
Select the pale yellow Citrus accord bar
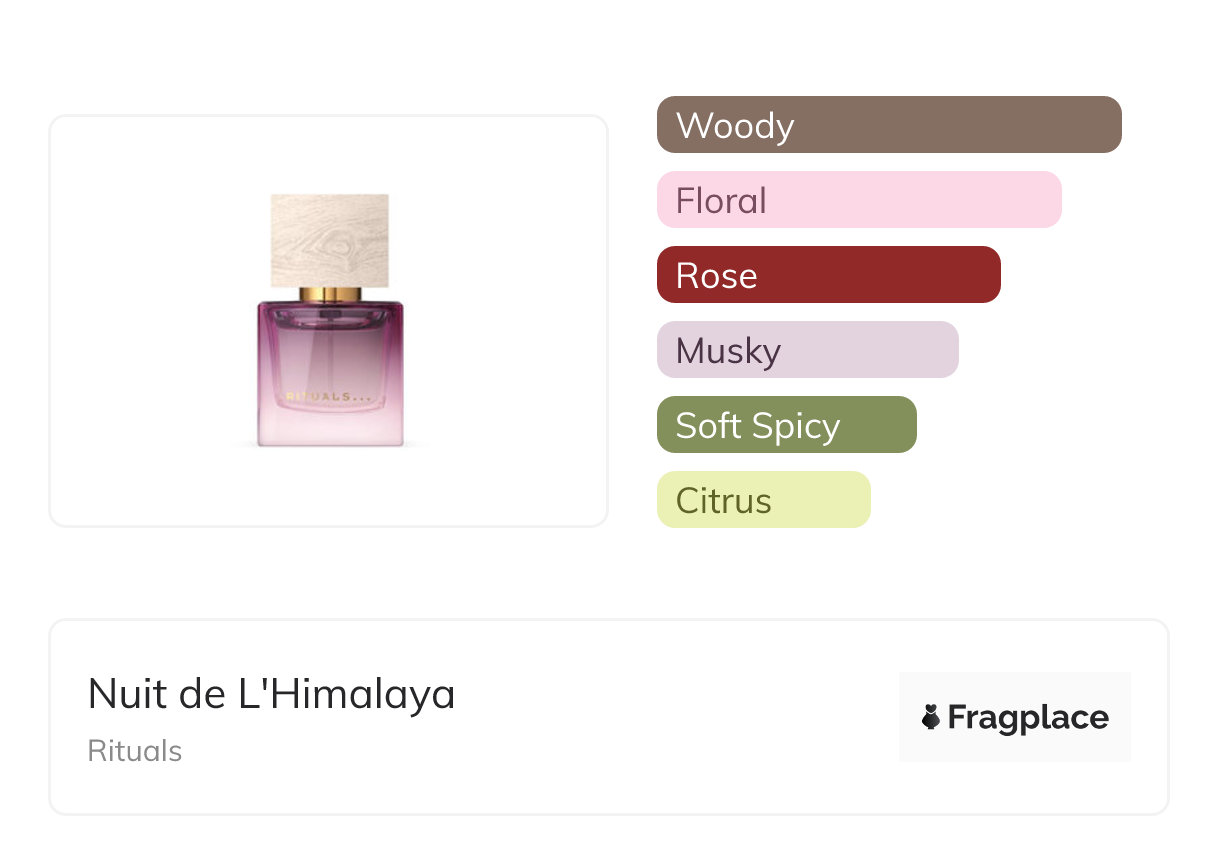(763, 500)
